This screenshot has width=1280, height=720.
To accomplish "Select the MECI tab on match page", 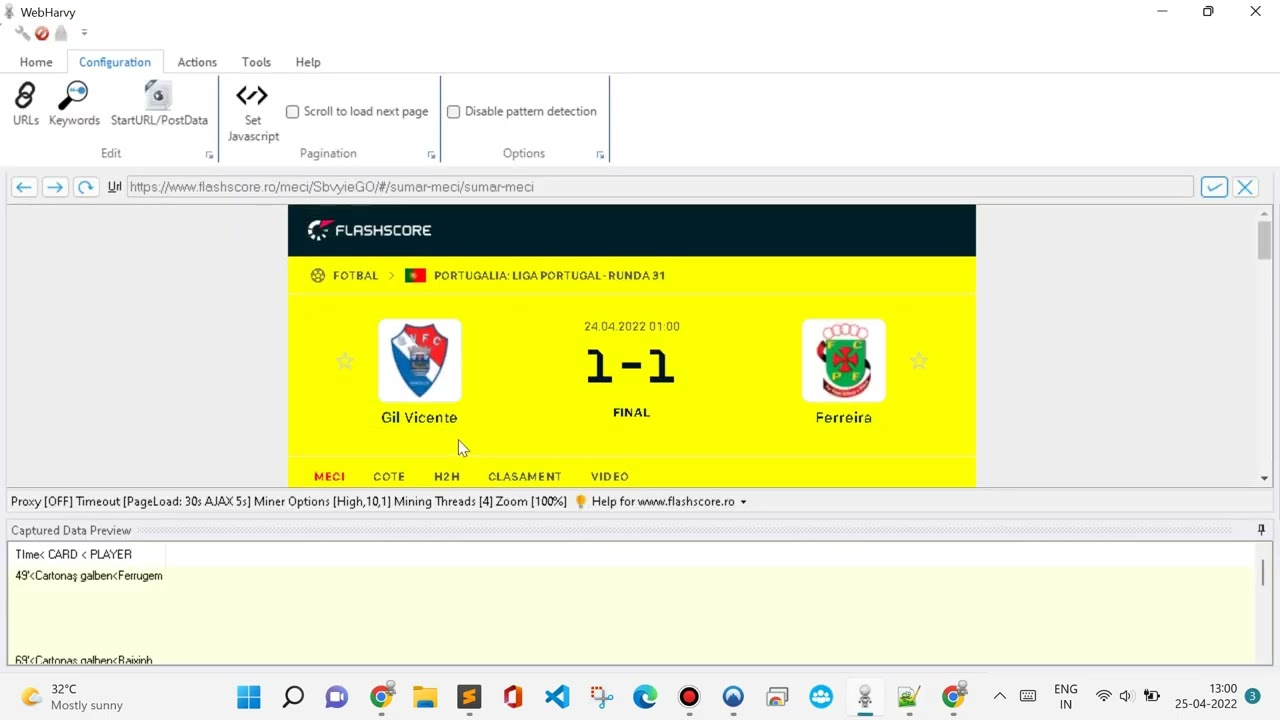I will pos(329,477).
